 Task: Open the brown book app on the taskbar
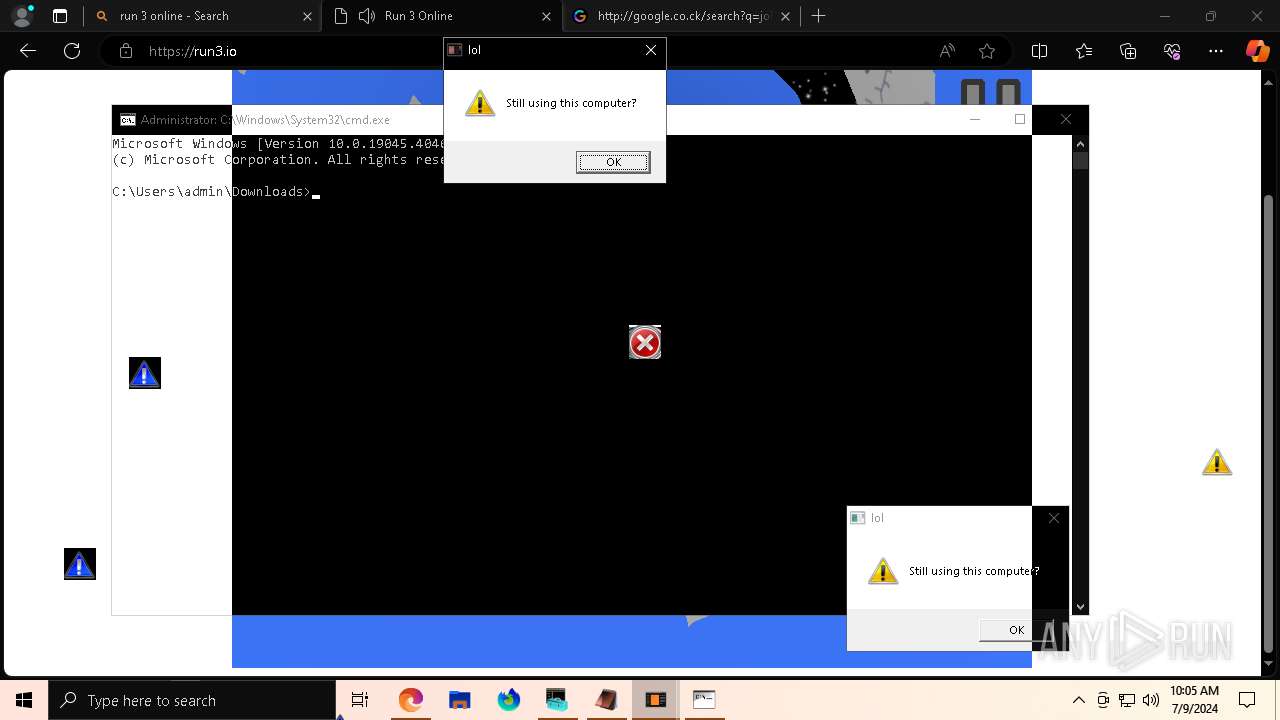606,700
